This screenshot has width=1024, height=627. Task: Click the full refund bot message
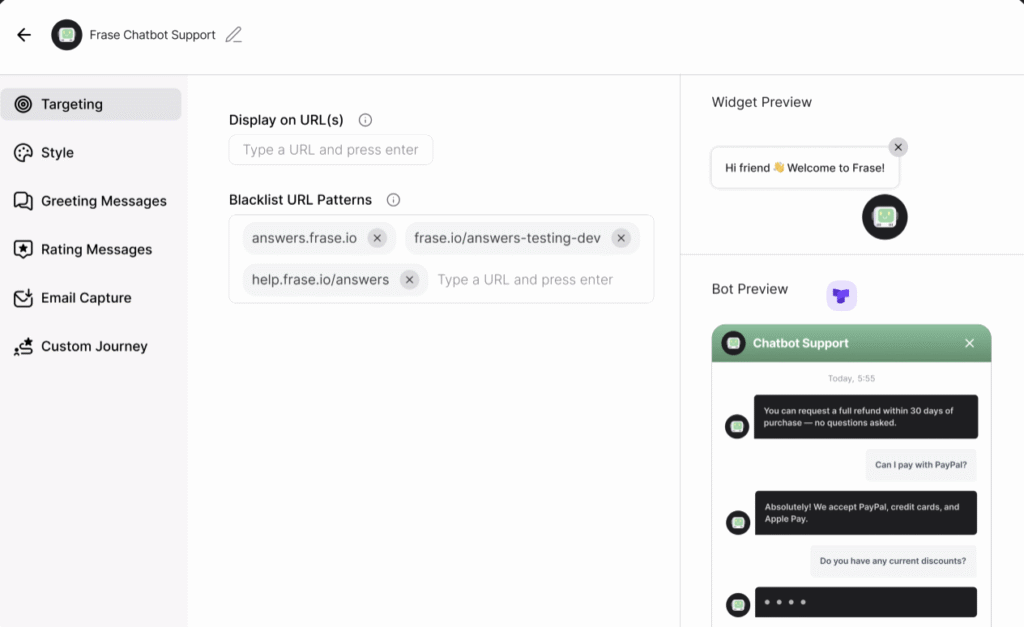[866, 417]
